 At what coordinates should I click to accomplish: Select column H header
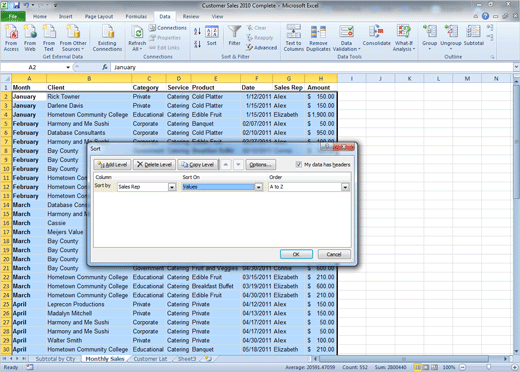(321, 79)
